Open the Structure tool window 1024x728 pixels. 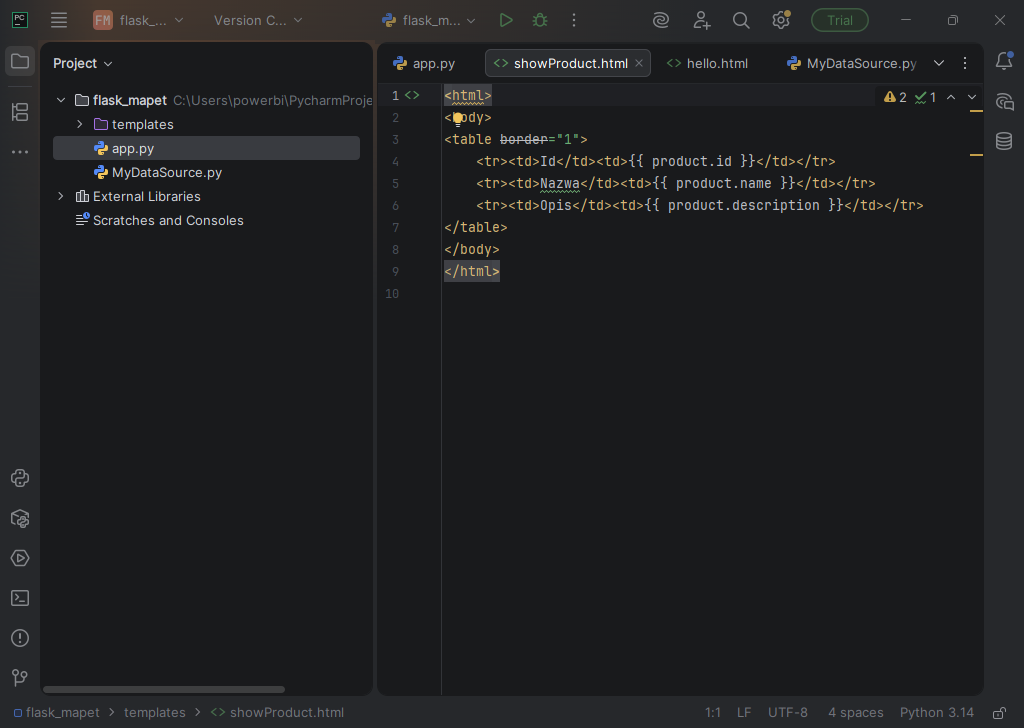pyautogui.click(x=20, y=112)
